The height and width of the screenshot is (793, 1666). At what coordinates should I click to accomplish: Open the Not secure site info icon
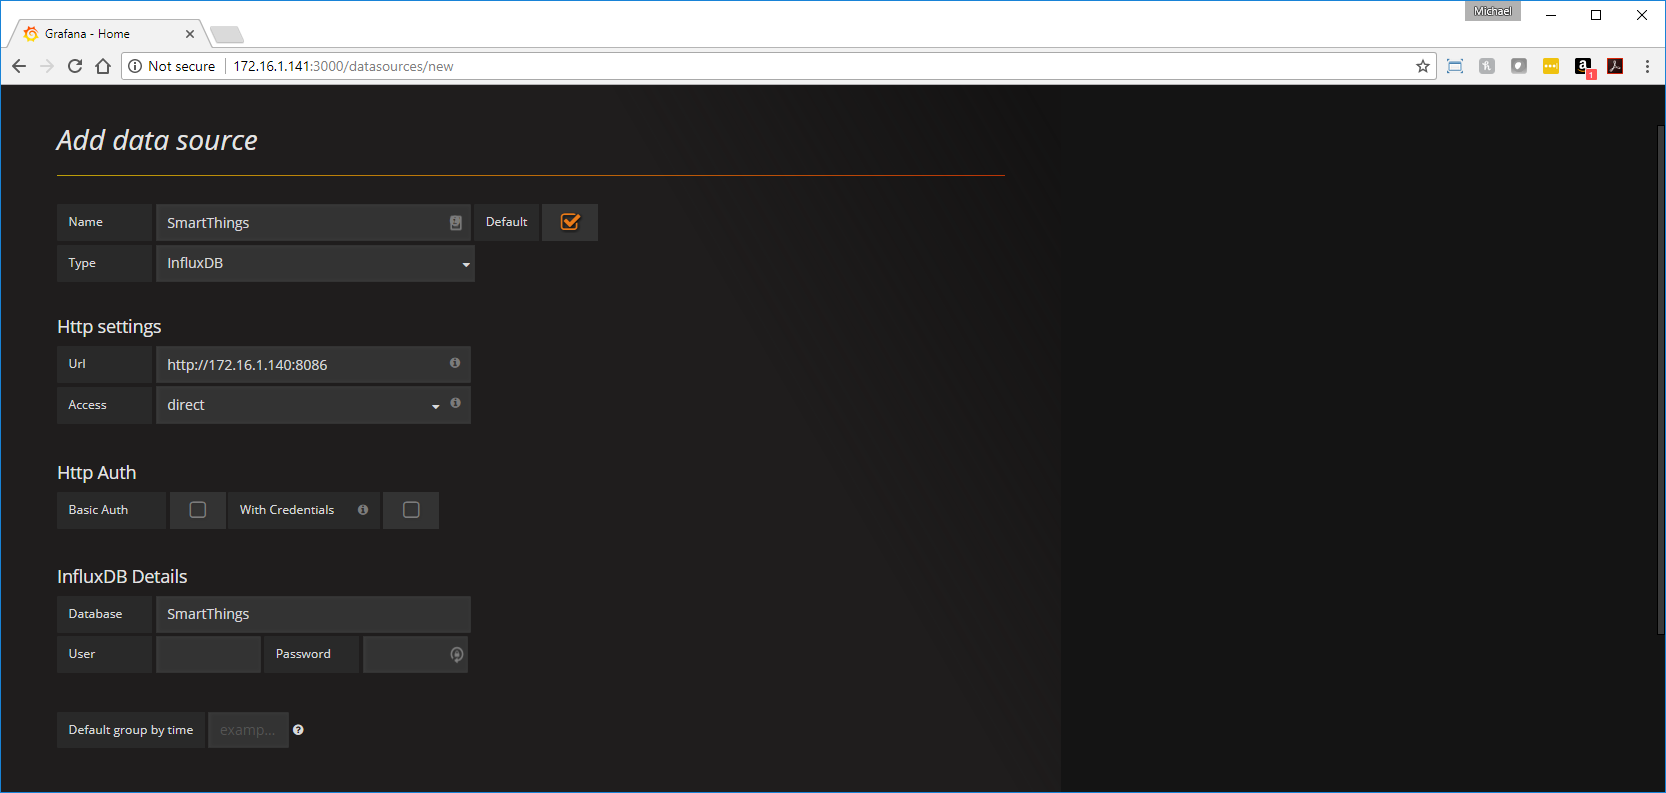point(135,66)
